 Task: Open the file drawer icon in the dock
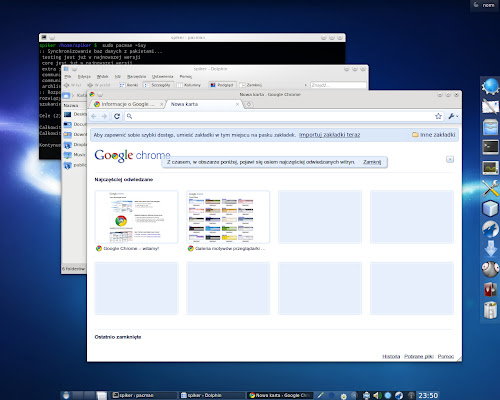490,127
